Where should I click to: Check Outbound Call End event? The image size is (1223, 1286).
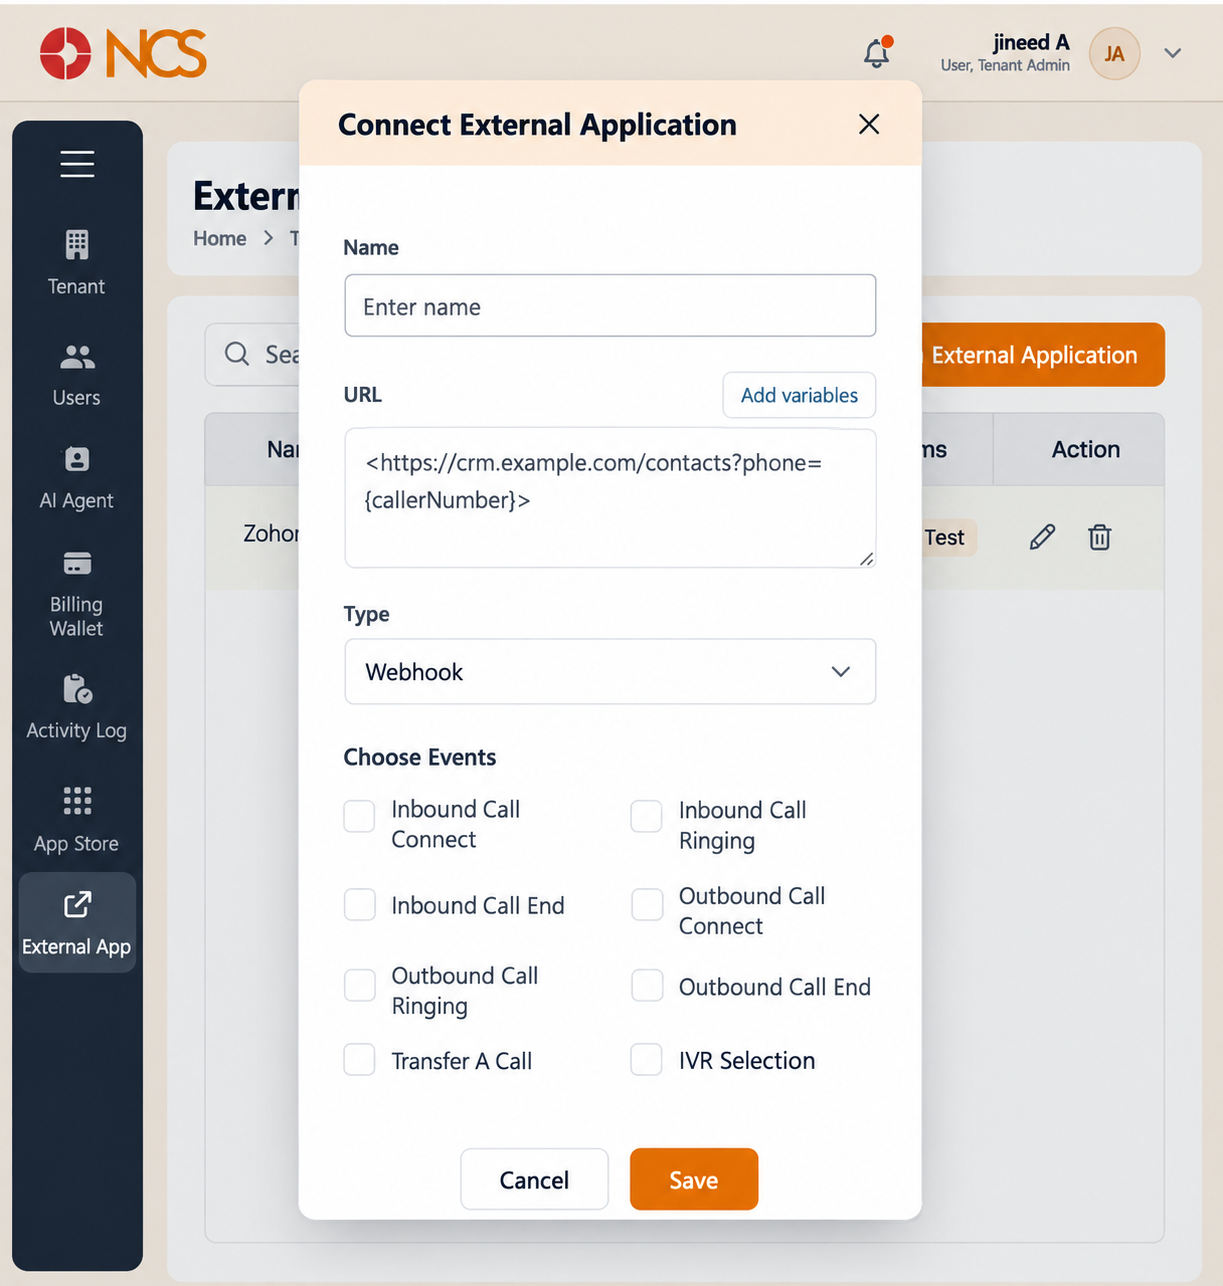click(646, 985)
